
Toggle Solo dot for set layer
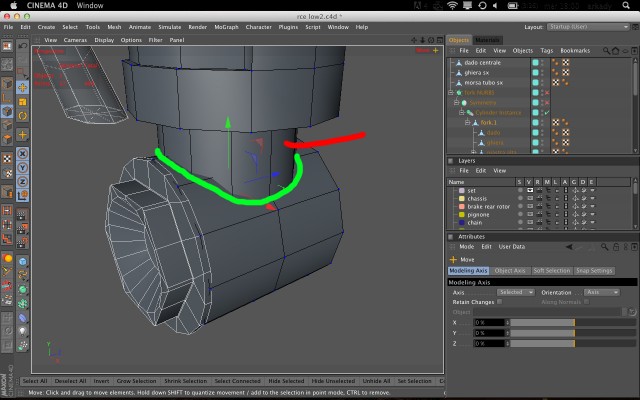[520, 190]
